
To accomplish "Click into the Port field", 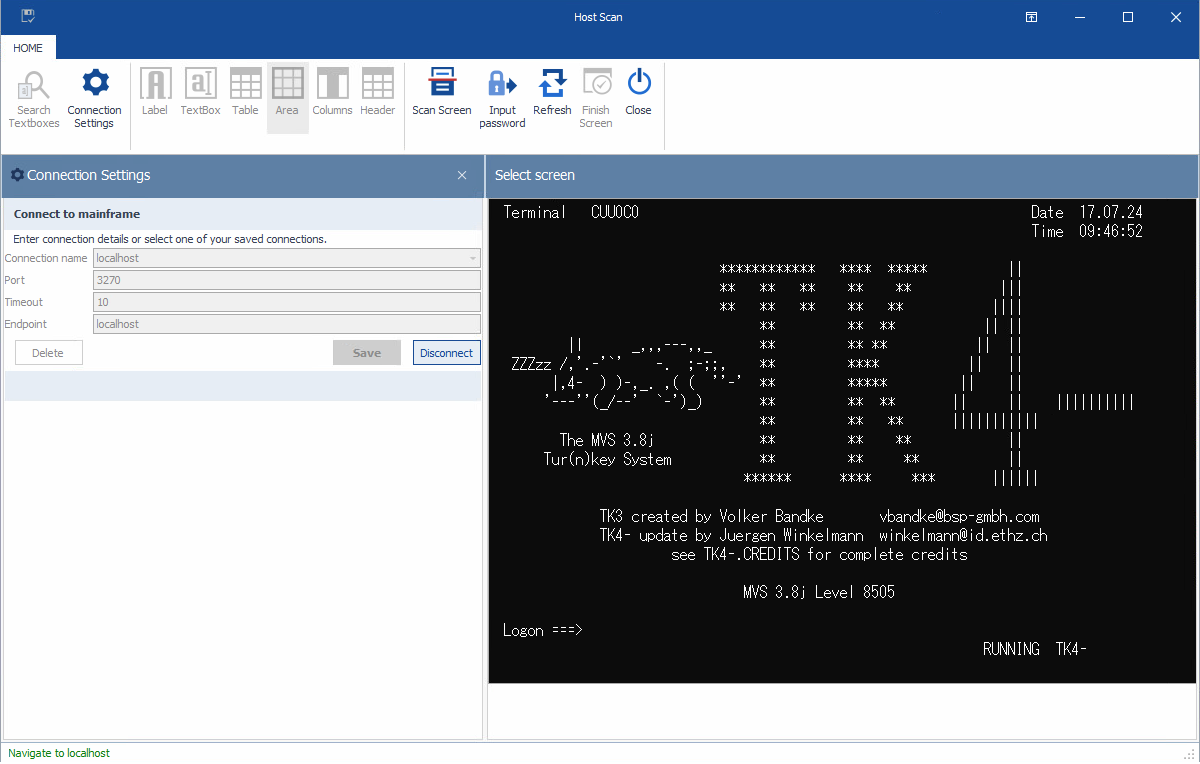I will click(286, 280).
